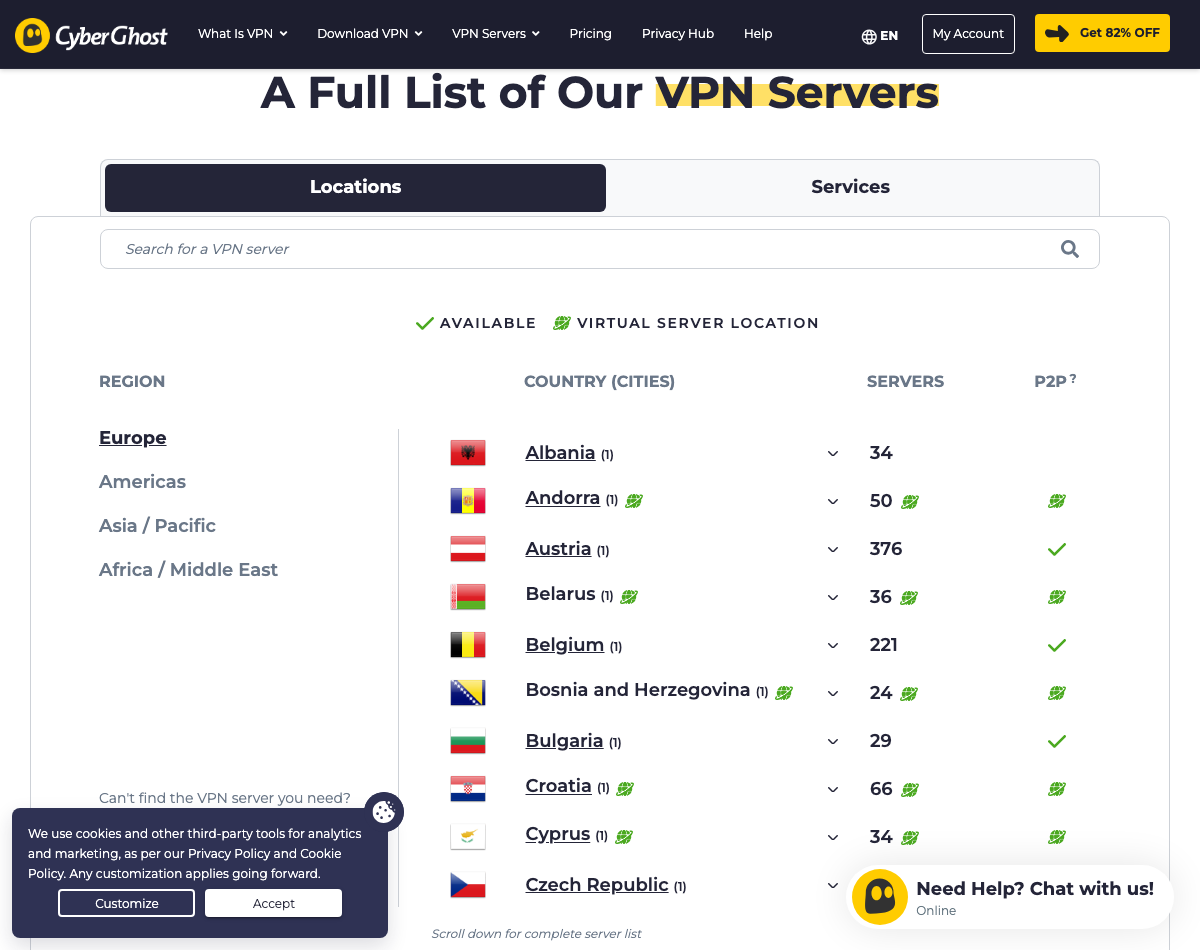Click the Bulgaria flag icon

[468, 741]
